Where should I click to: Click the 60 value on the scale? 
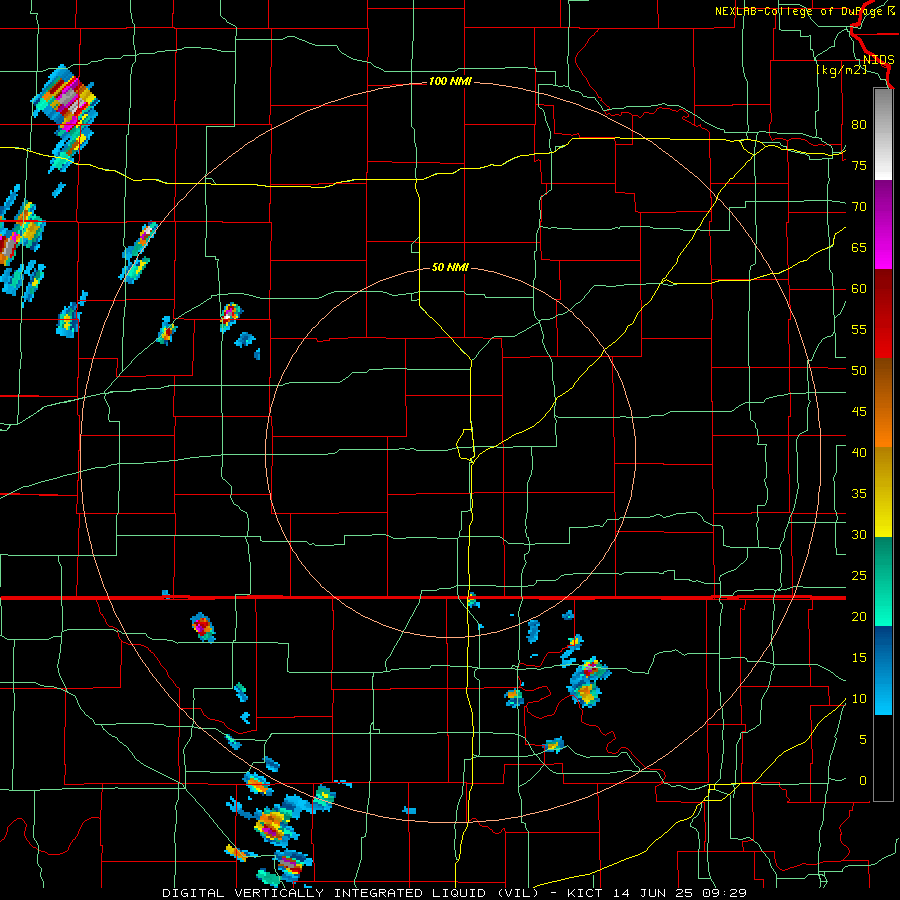tap(859, 289)
